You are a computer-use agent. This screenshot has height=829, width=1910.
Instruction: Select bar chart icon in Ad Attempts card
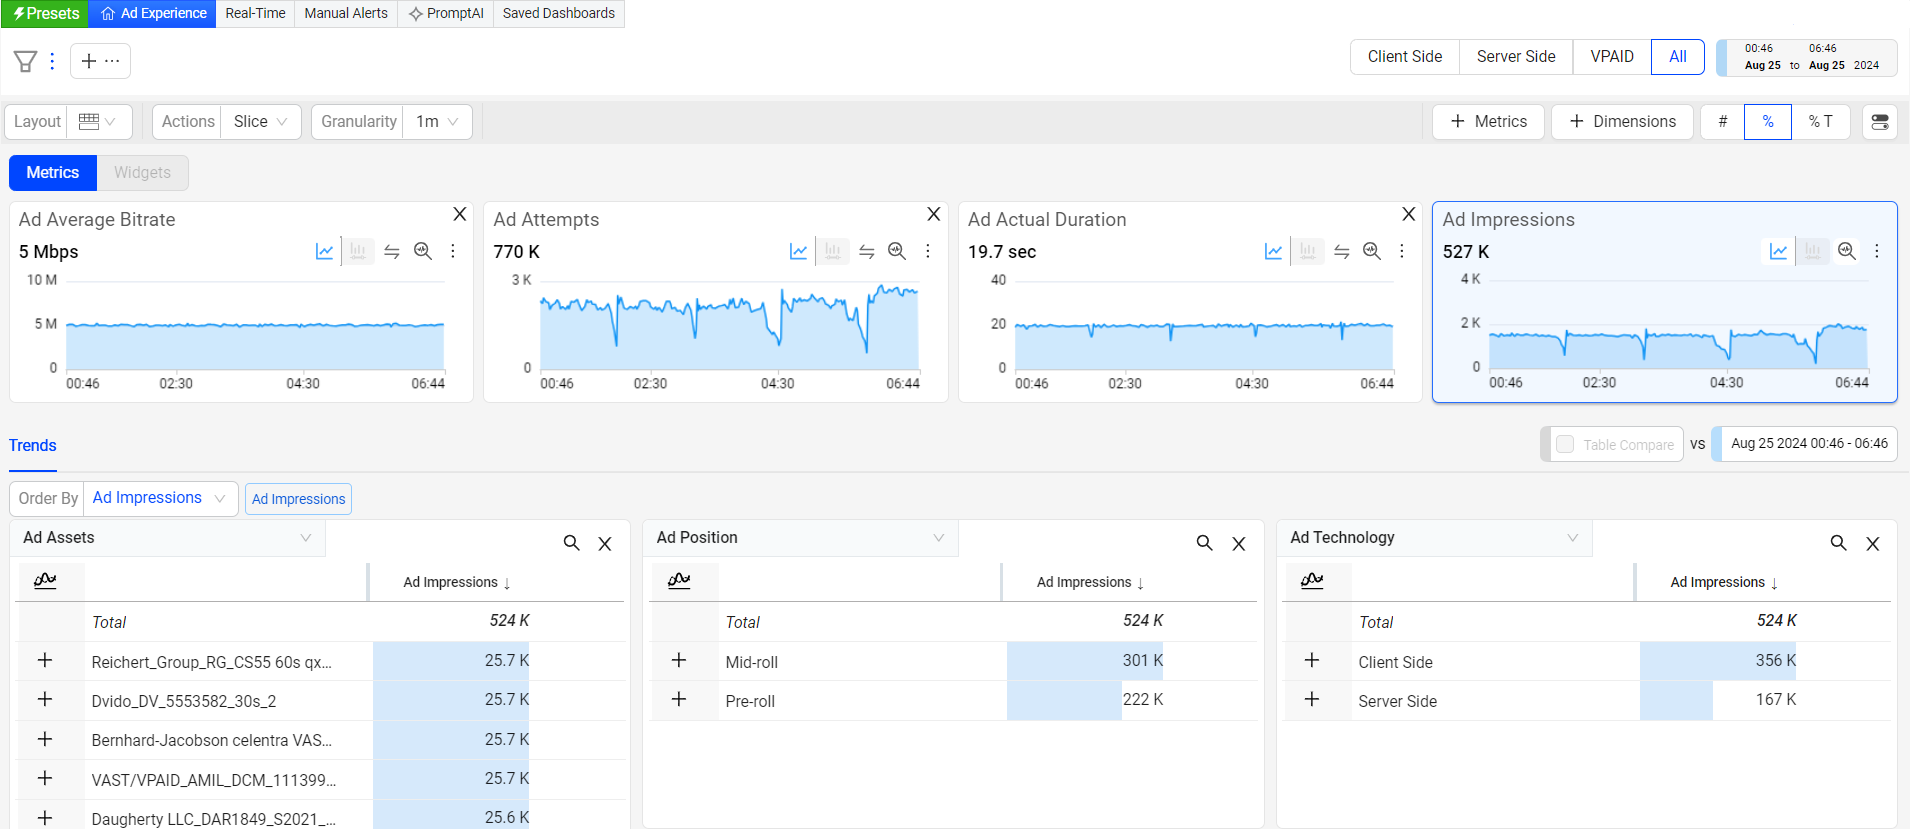[x=832, y=251]
